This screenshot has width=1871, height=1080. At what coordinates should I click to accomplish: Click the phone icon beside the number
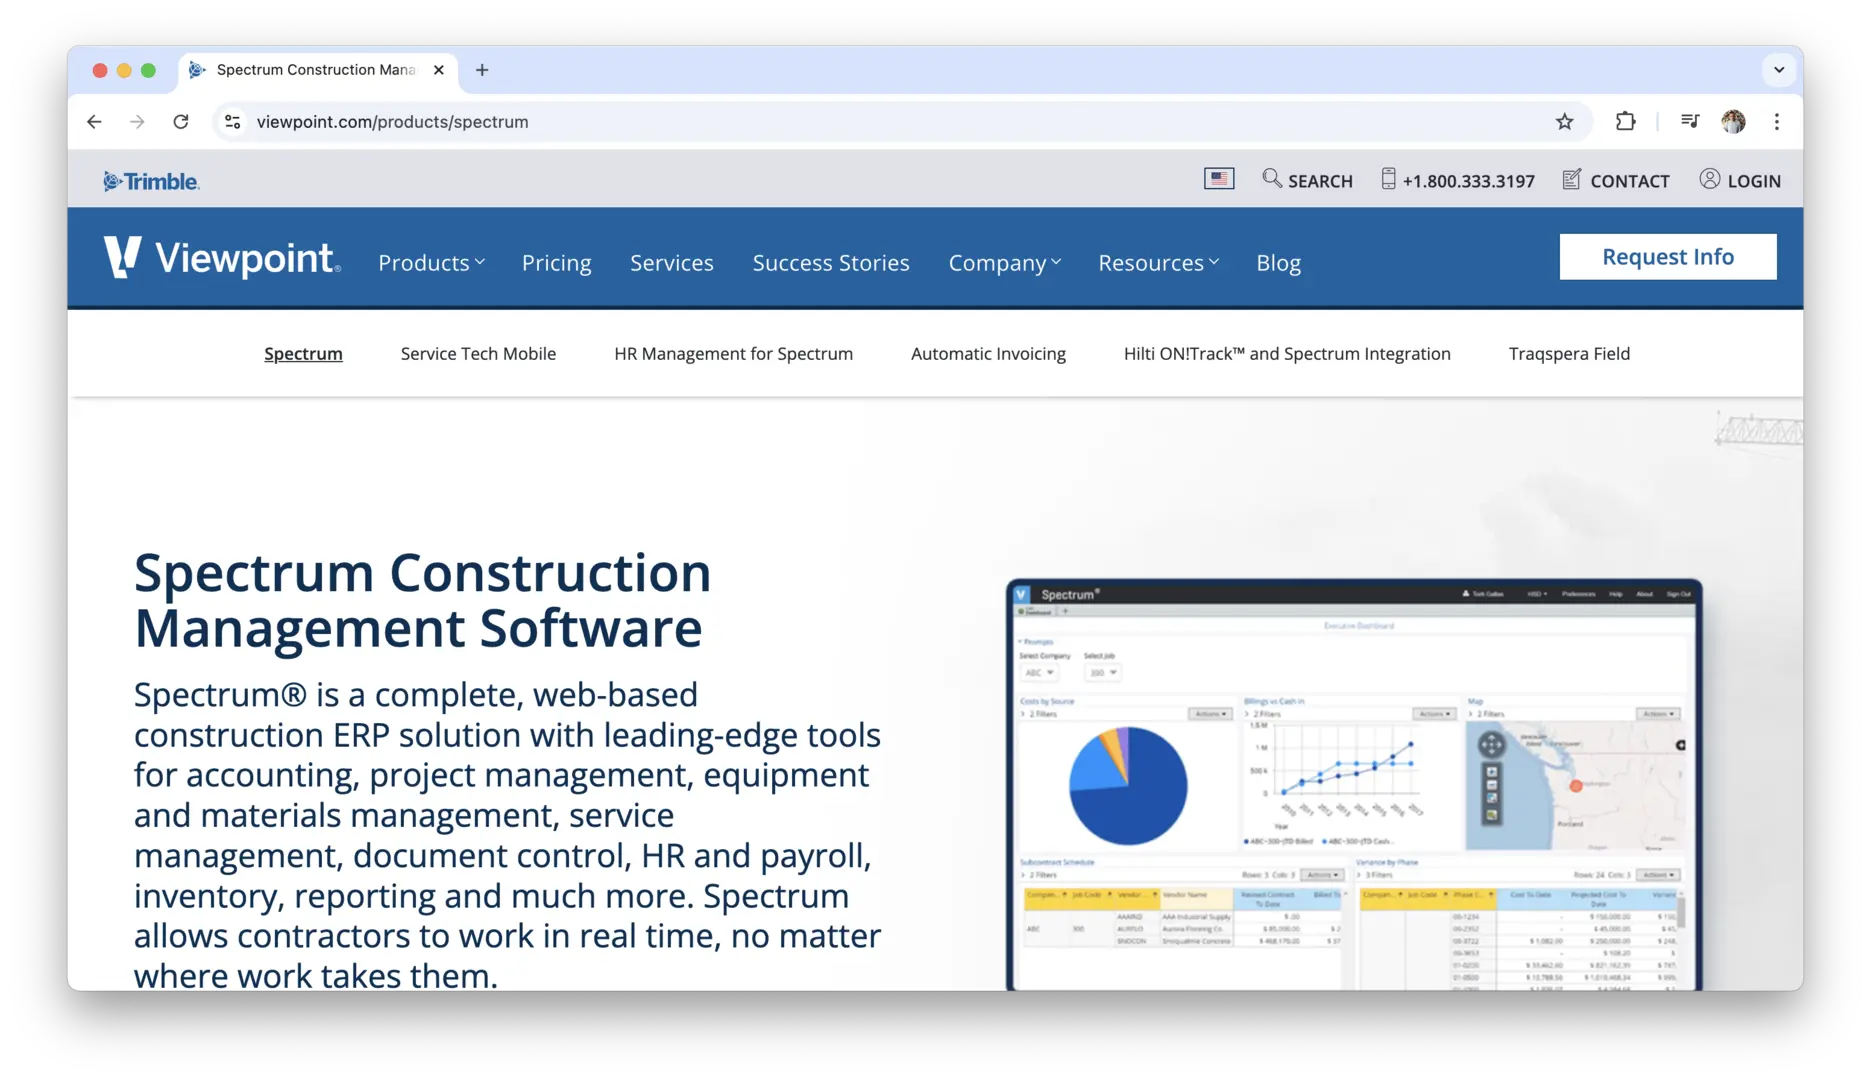[x=1388, y=179]
